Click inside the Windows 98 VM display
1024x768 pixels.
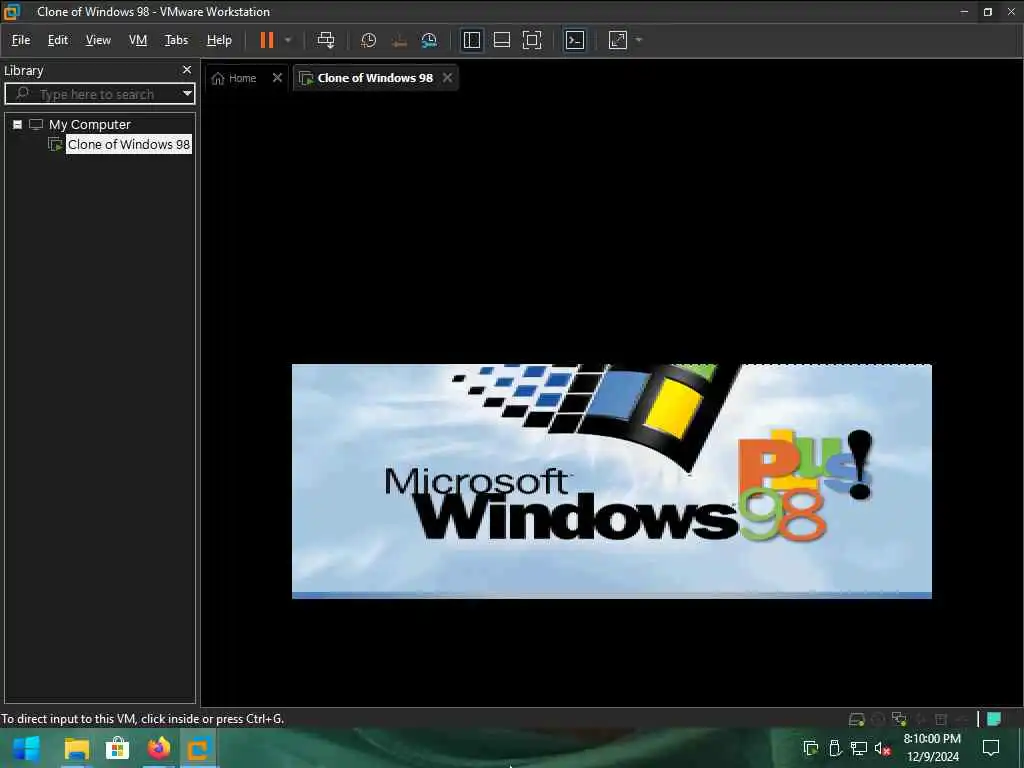click(x=611, y=481)
